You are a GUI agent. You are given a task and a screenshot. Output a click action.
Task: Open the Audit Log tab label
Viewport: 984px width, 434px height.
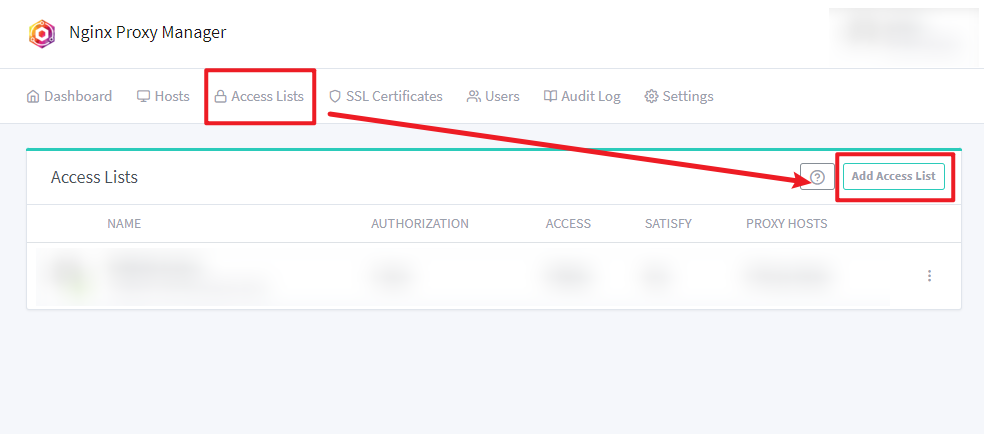click(x=590, y=97)
